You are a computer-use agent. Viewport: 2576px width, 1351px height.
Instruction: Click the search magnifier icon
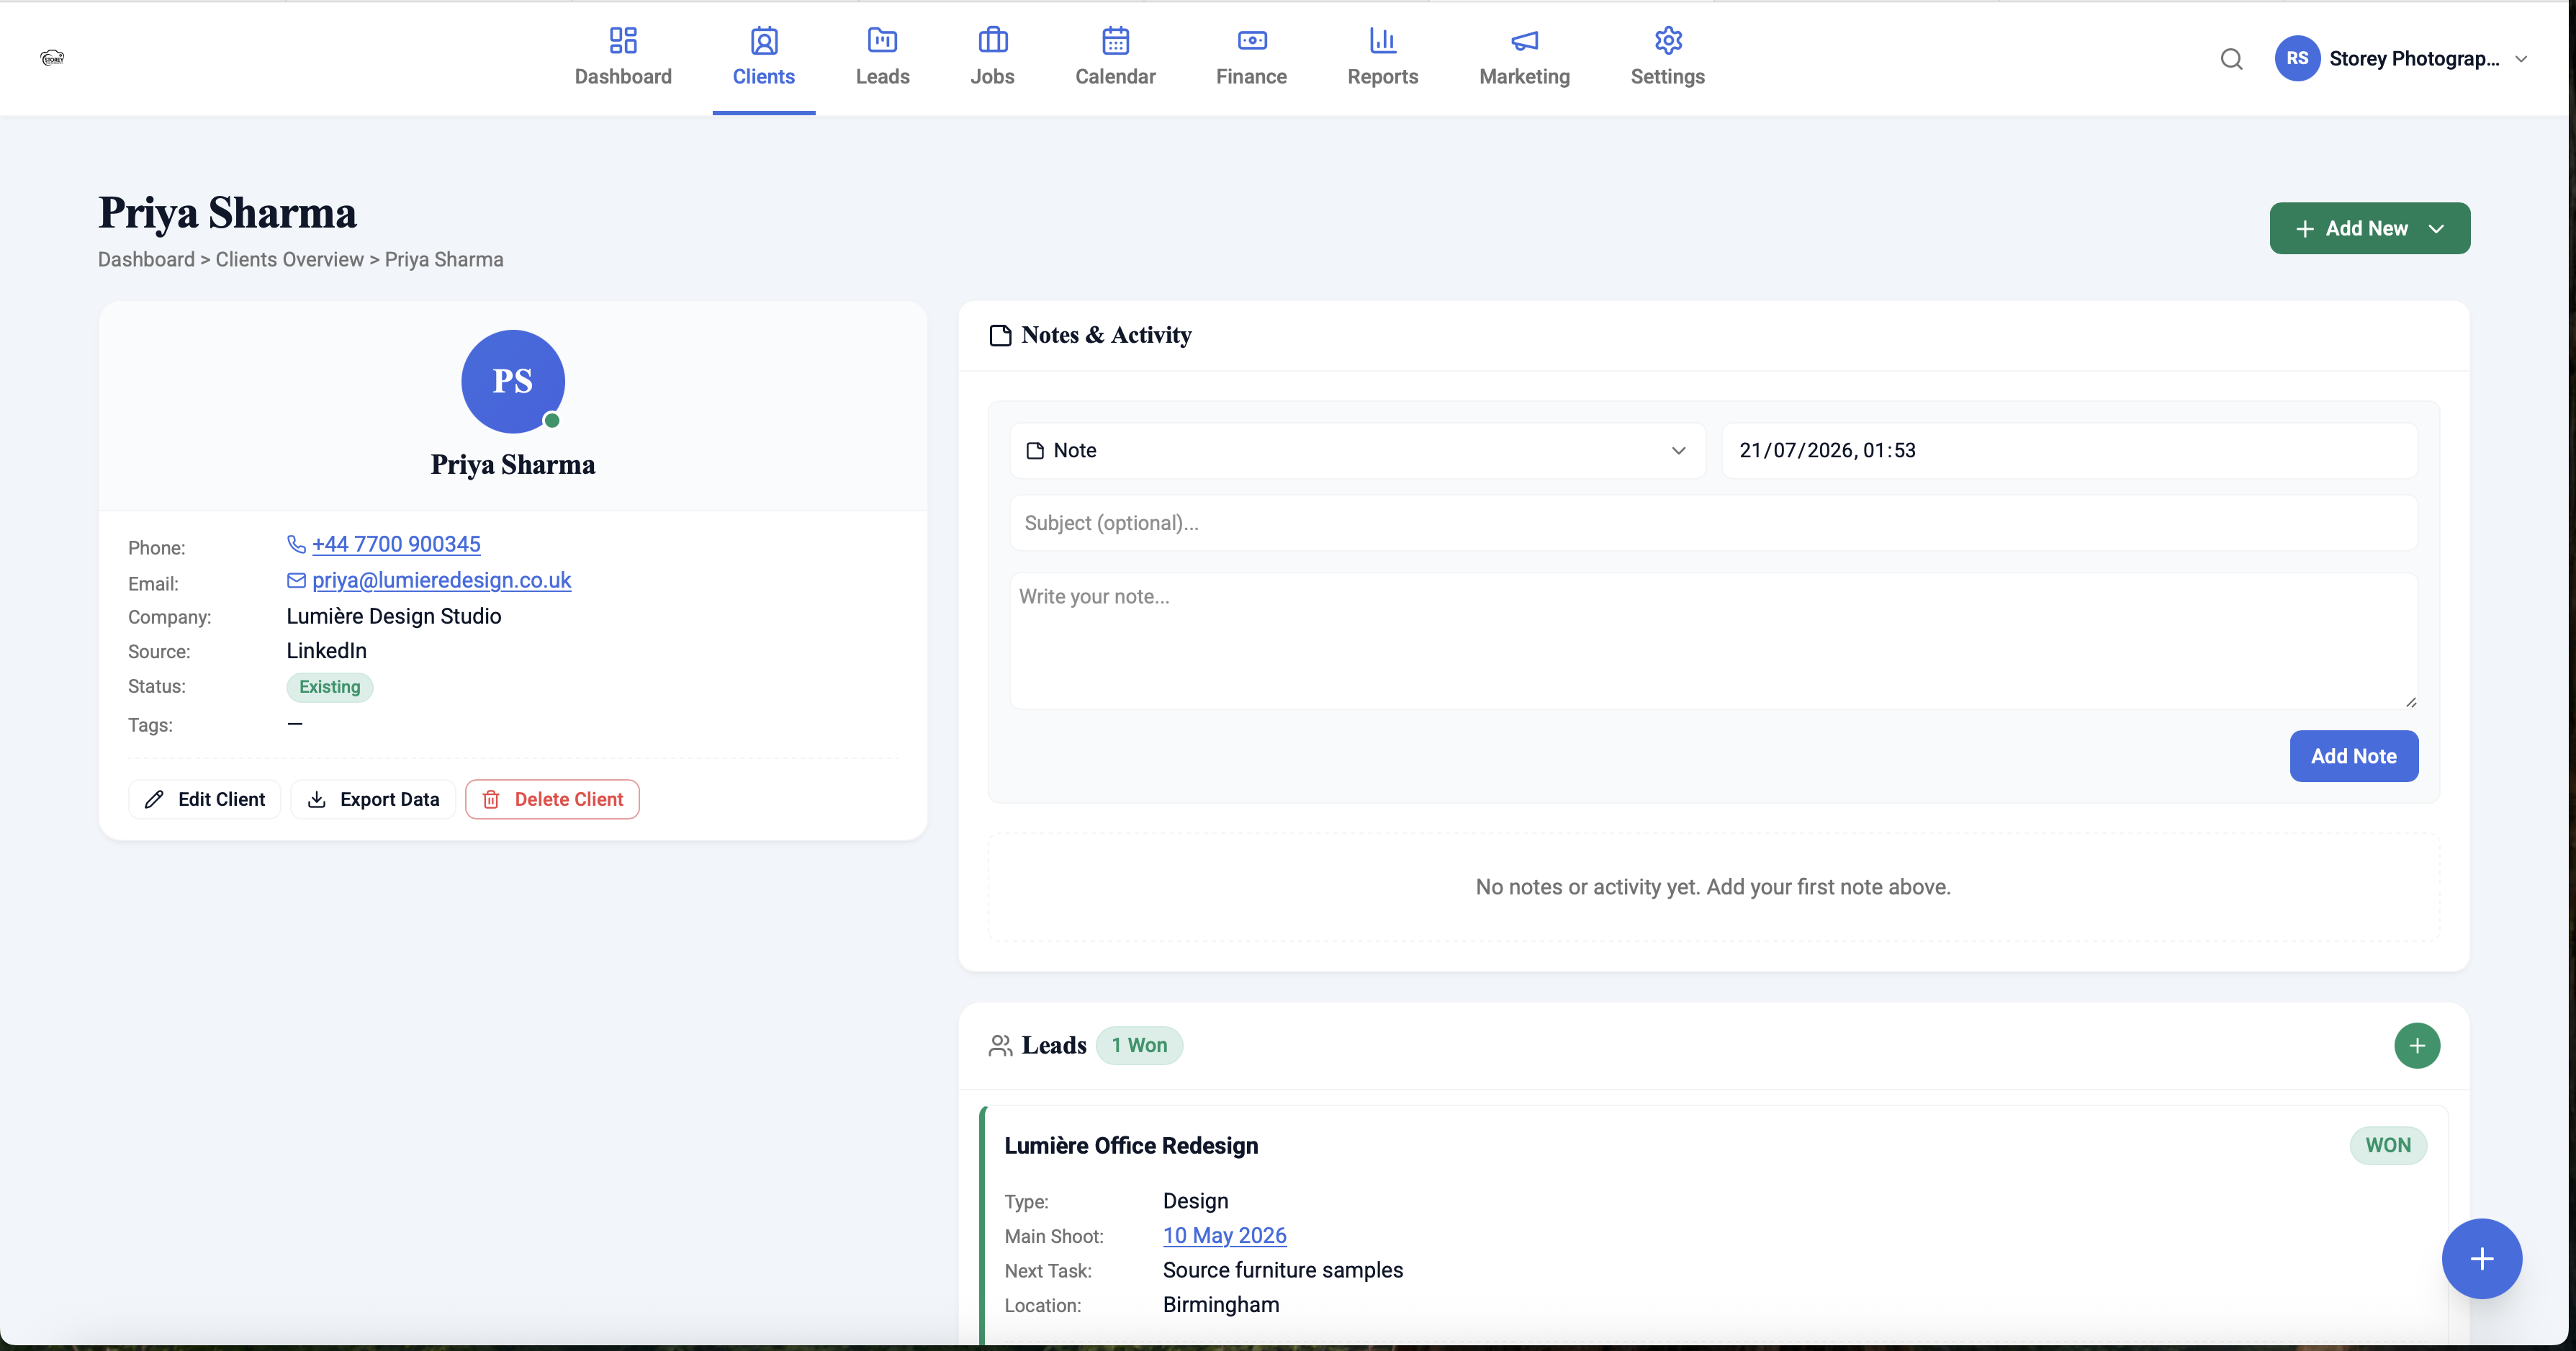coord(2231,59)
